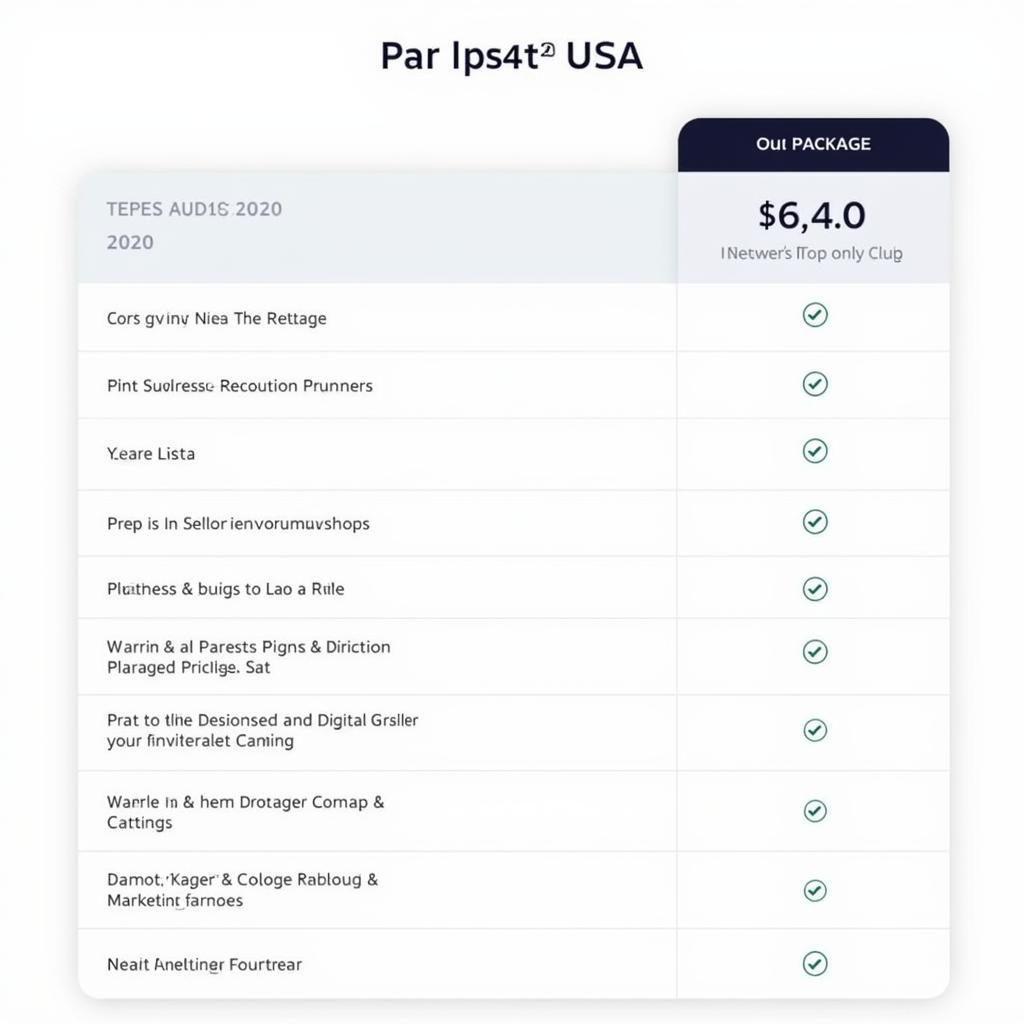Viewport: 1024px width, 1024px height.
Task: Click checkmark for Warrin & al Parests row
Action: [814, 651]
